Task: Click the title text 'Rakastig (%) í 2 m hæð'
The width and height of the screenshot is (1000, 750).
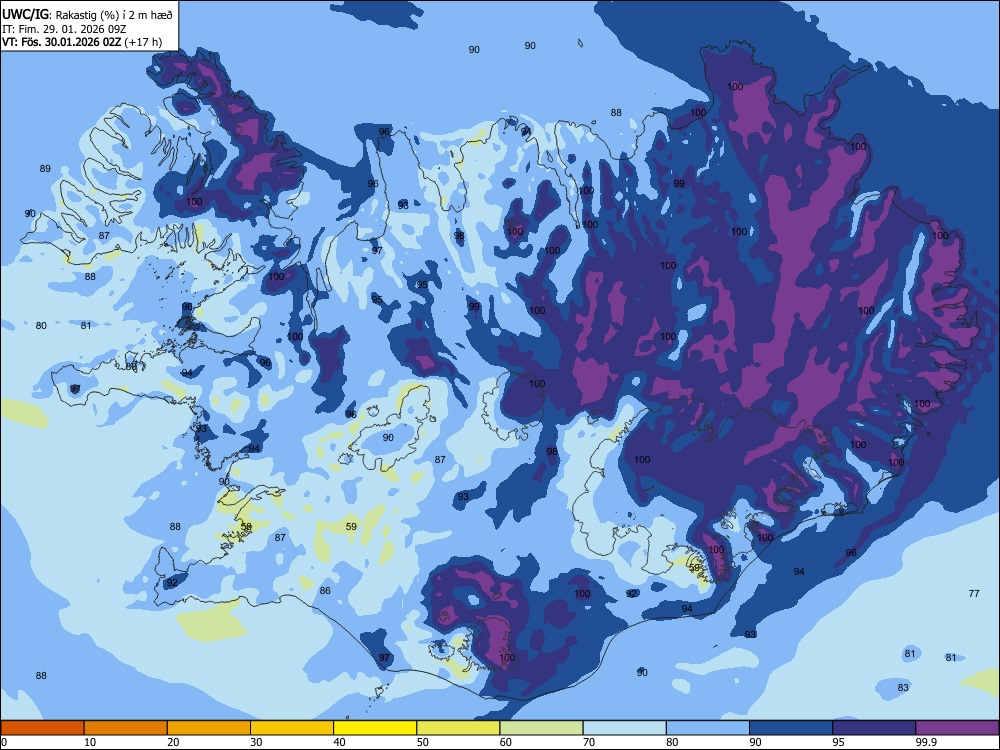Action: click(114, 15)
